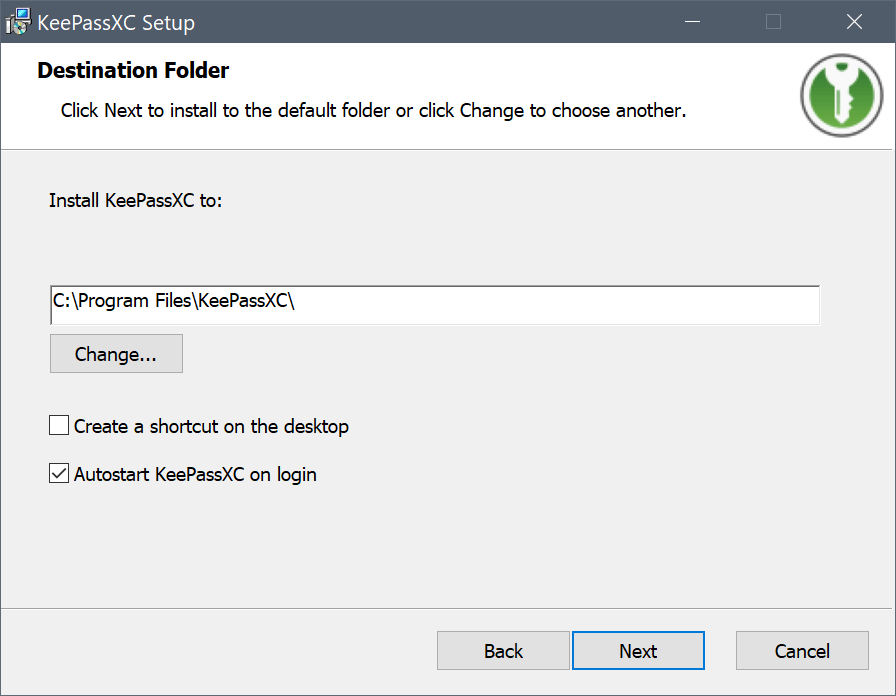896x696 pixels.
Task: Click the green KeePassXC key logo
Action: (x=841, y=96)
